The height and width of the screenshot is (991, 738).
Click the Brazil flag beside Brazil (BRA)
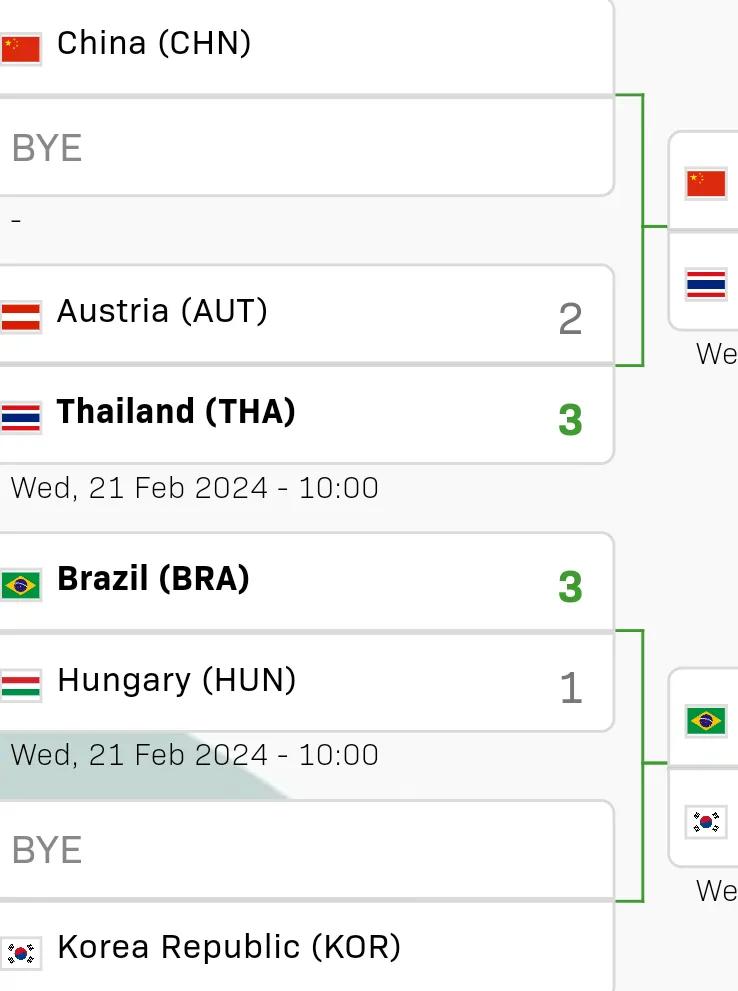click(20, 585)
